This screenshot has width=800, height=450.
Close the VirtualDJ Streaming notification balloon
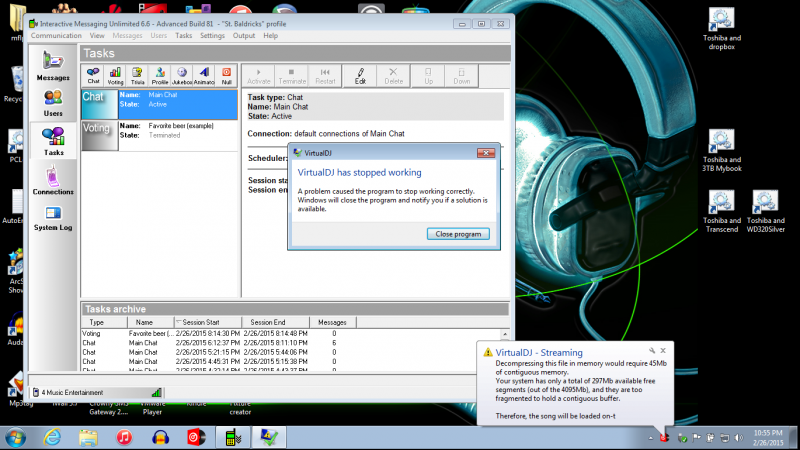(x=663, y=351)
